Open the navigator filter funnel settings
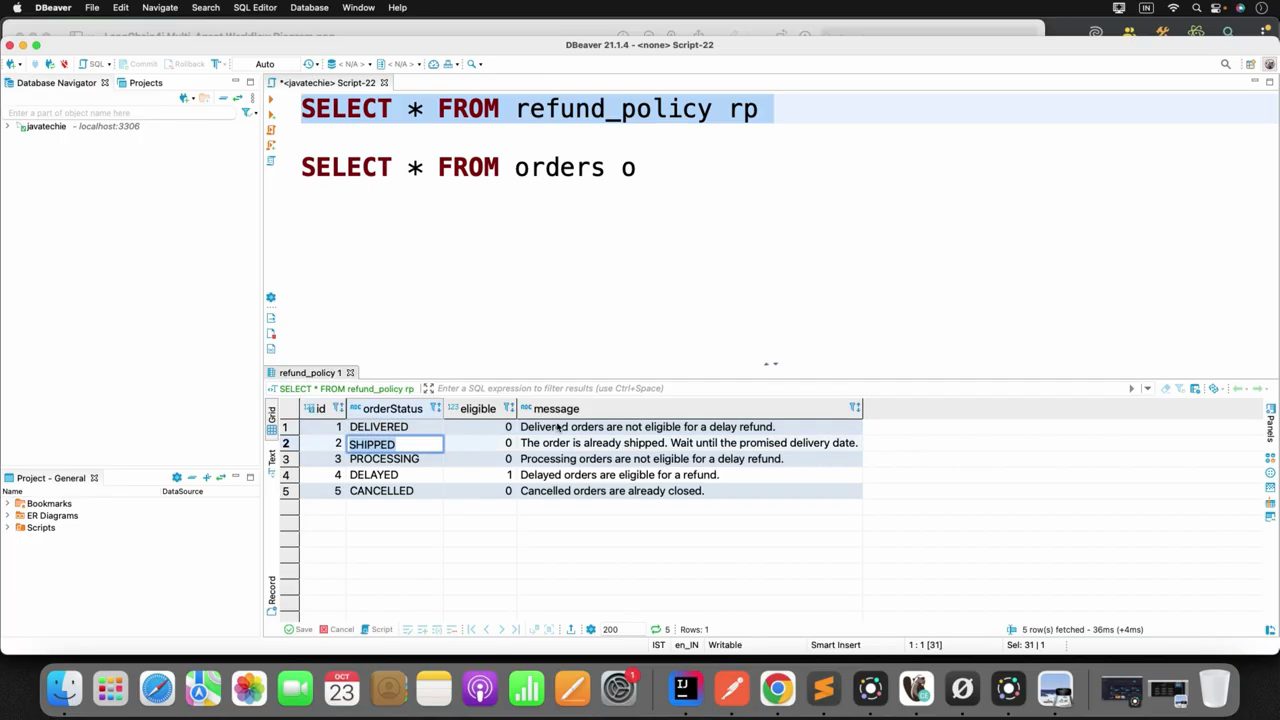Screen dimensions: 1280x720 [x=246, y=113]
